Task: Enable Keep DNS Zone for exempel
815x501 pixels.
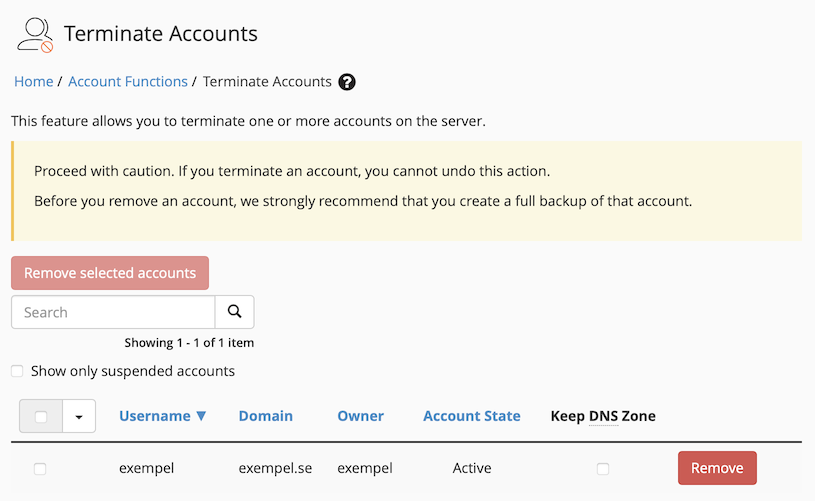Action: [x=602, y=468]
